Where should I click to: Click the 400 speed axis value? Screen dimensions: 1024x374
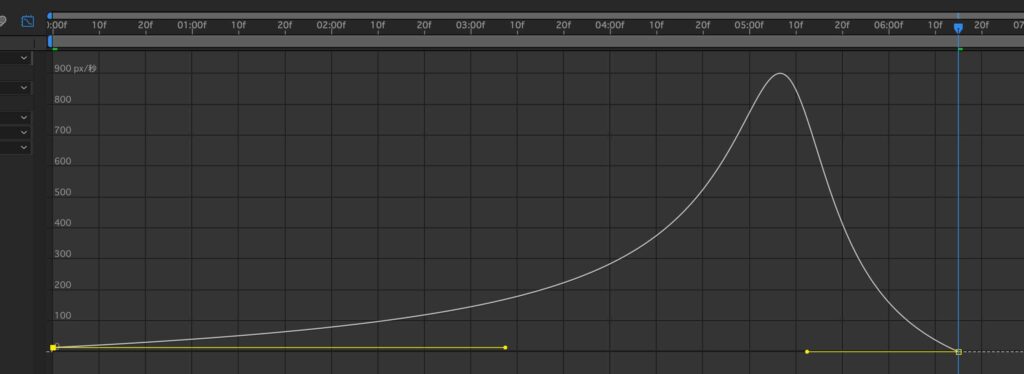click(63, 223)
